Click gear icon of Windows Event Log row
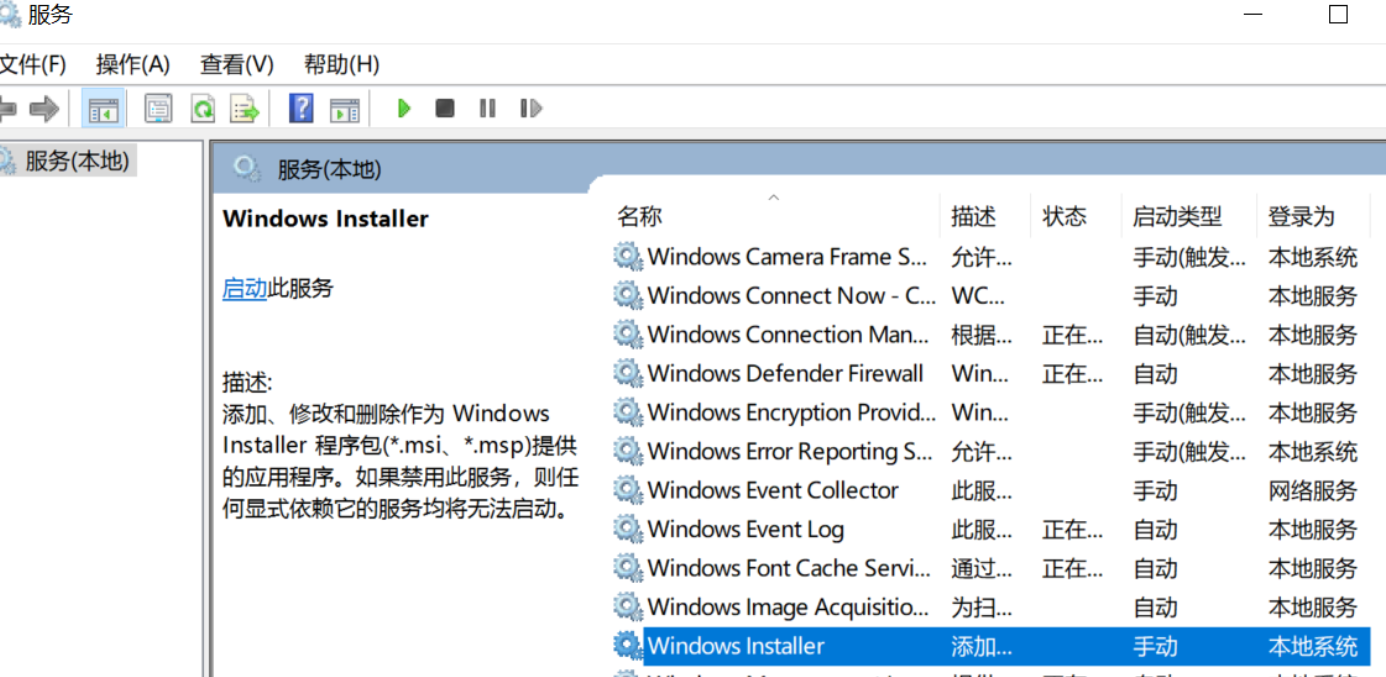Viewport: 1386px width, 677px height. 627,529
